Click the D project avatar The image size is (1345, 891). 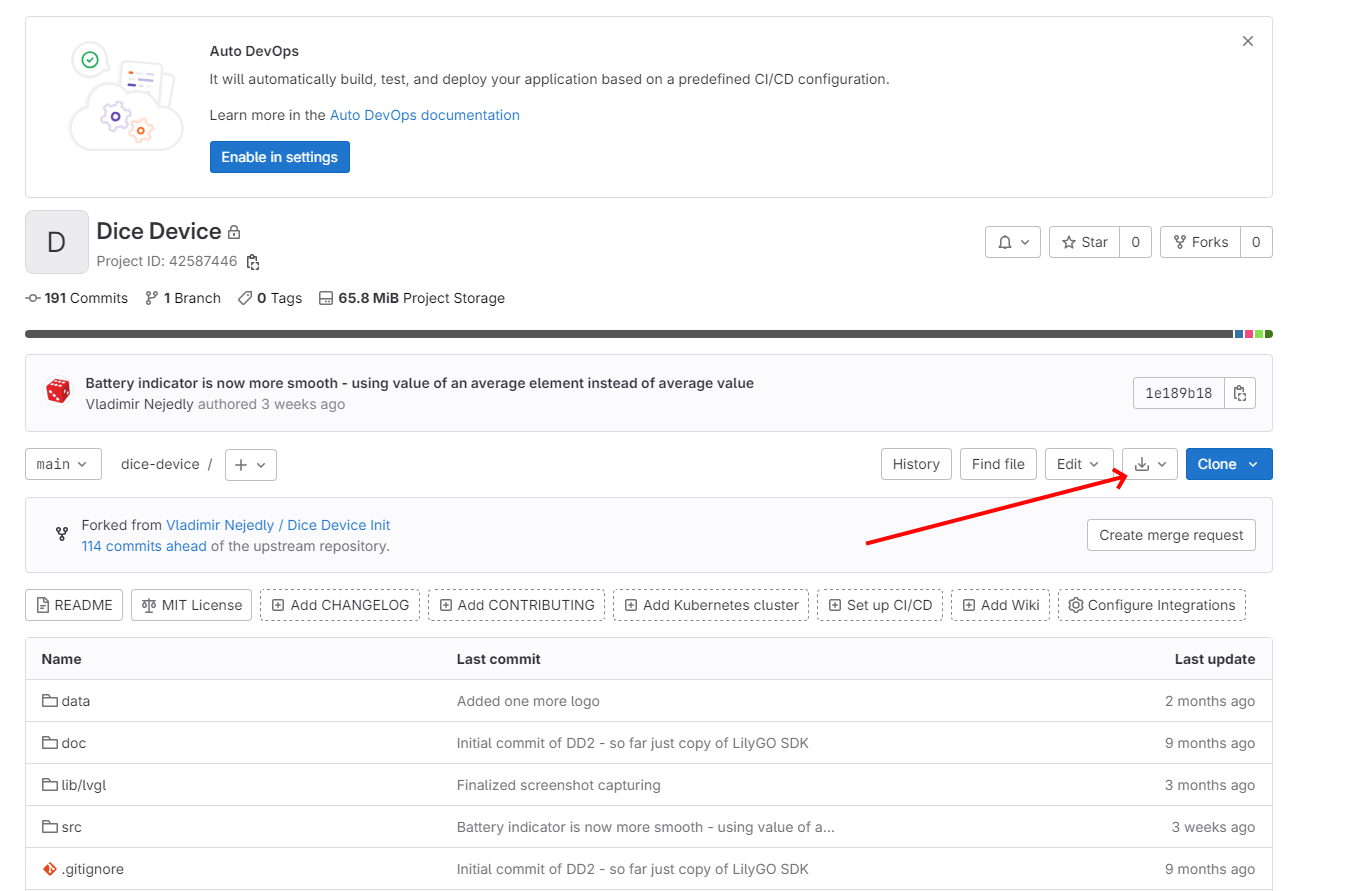57,242
